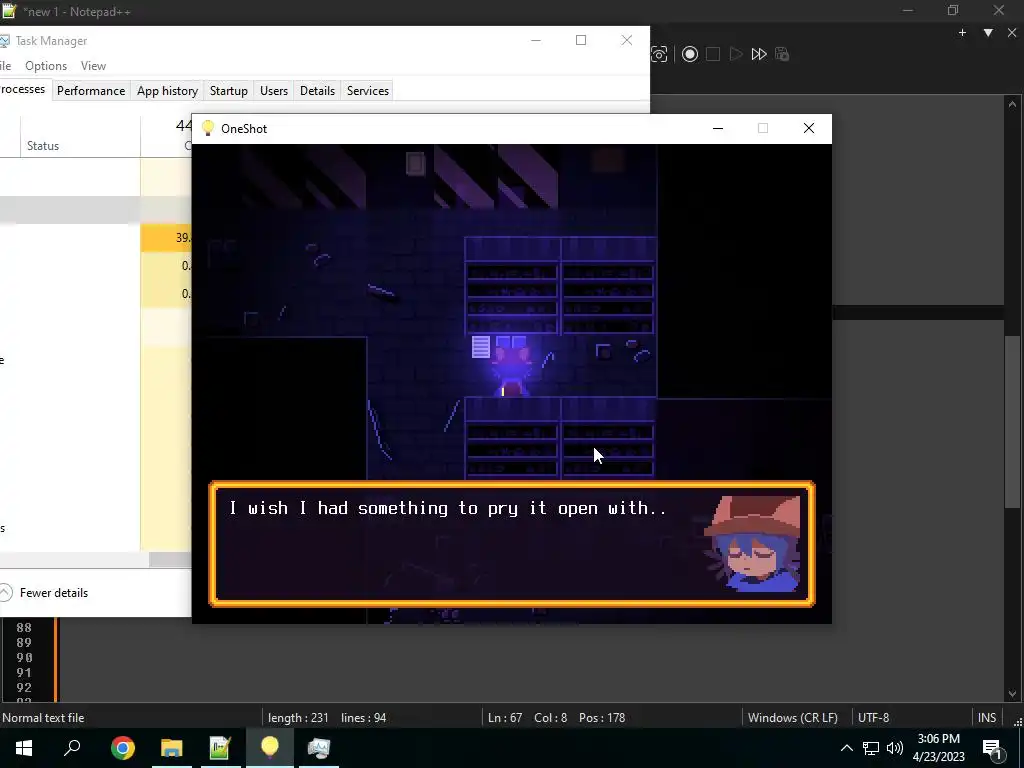Screen dimensions: 1024x768
Task: Switch to Task Manager Performance tab
Action: pos(91,91)
